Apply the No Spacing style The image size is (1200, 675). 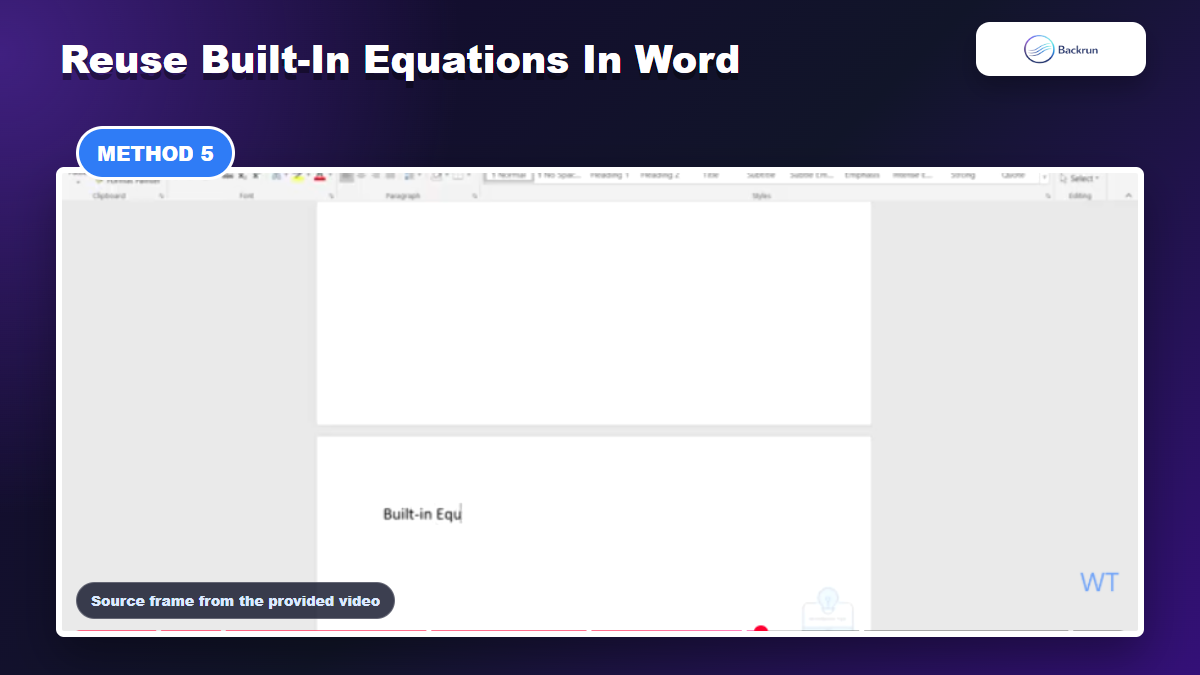(558, 175)
